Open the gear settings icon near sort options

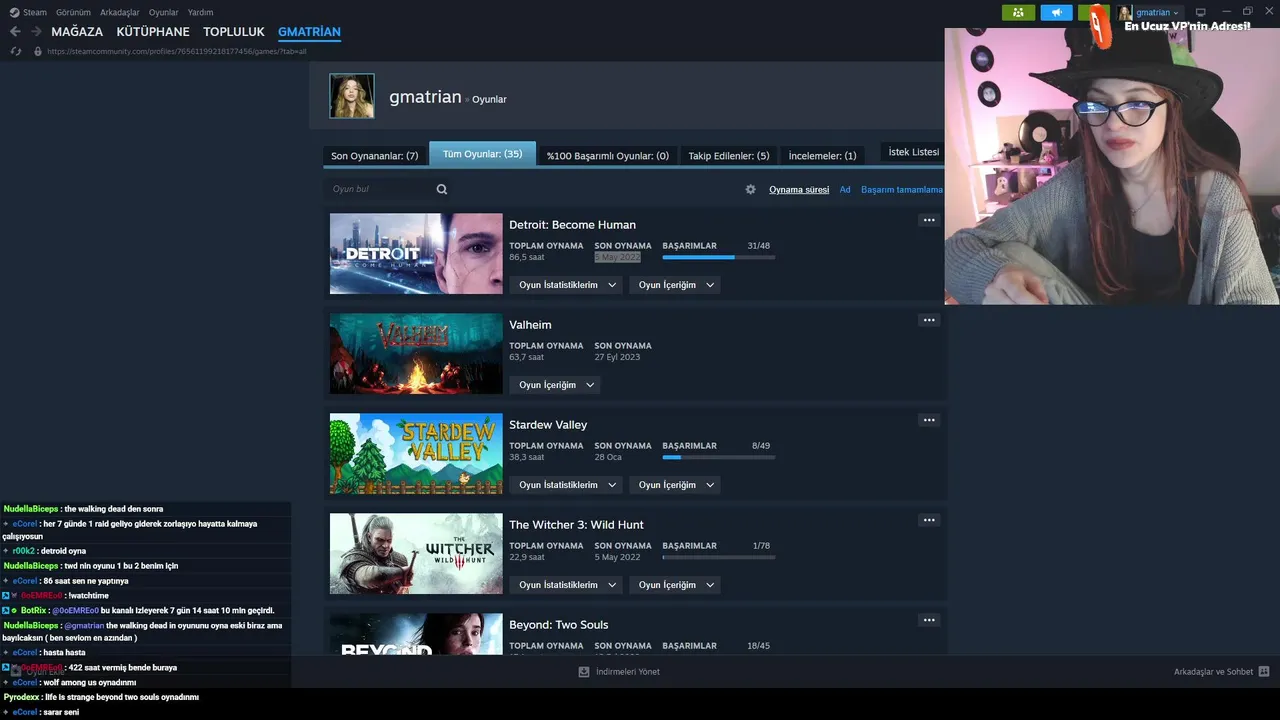[751, 189]
